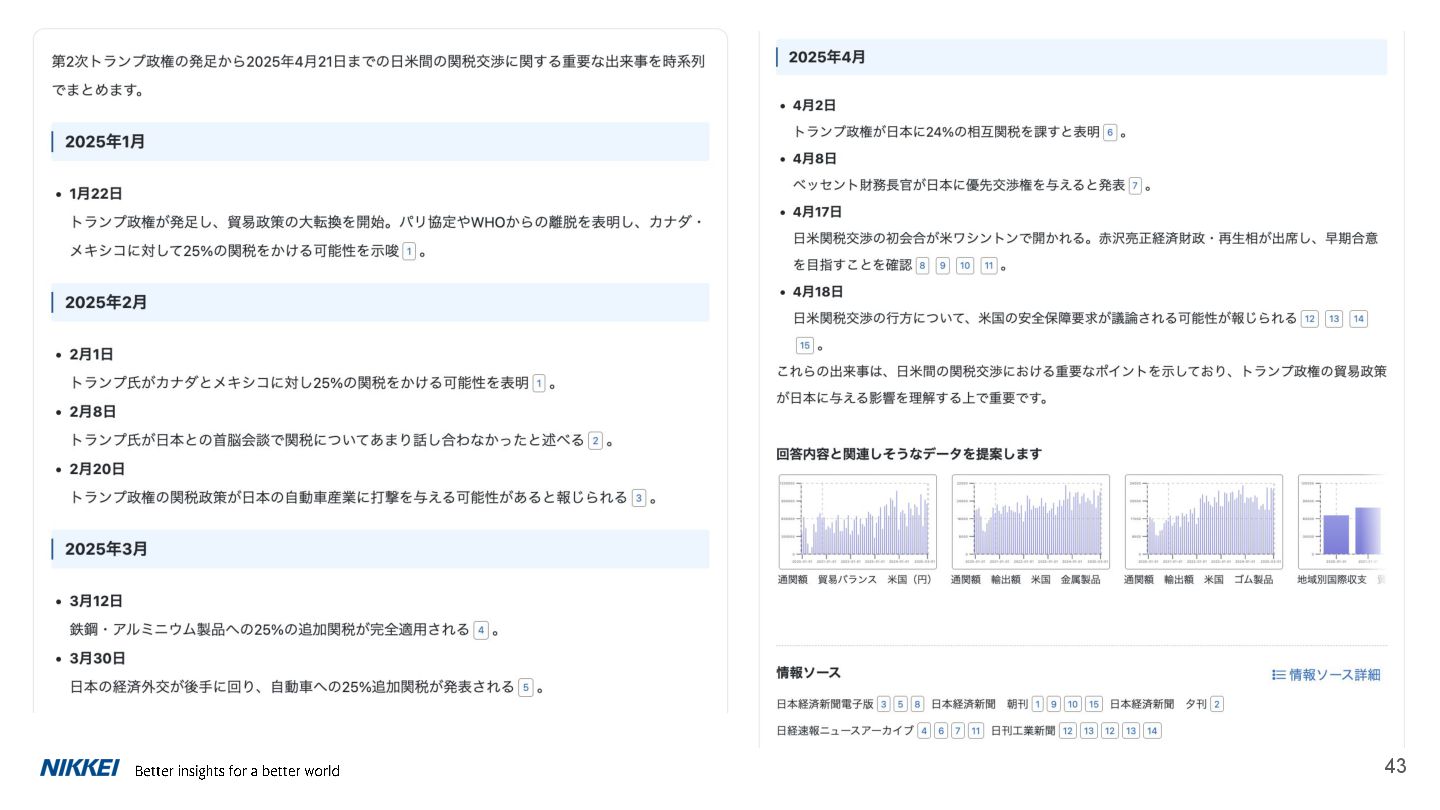Open citation 1 in the 2月1日 entry

coord(539,383)
